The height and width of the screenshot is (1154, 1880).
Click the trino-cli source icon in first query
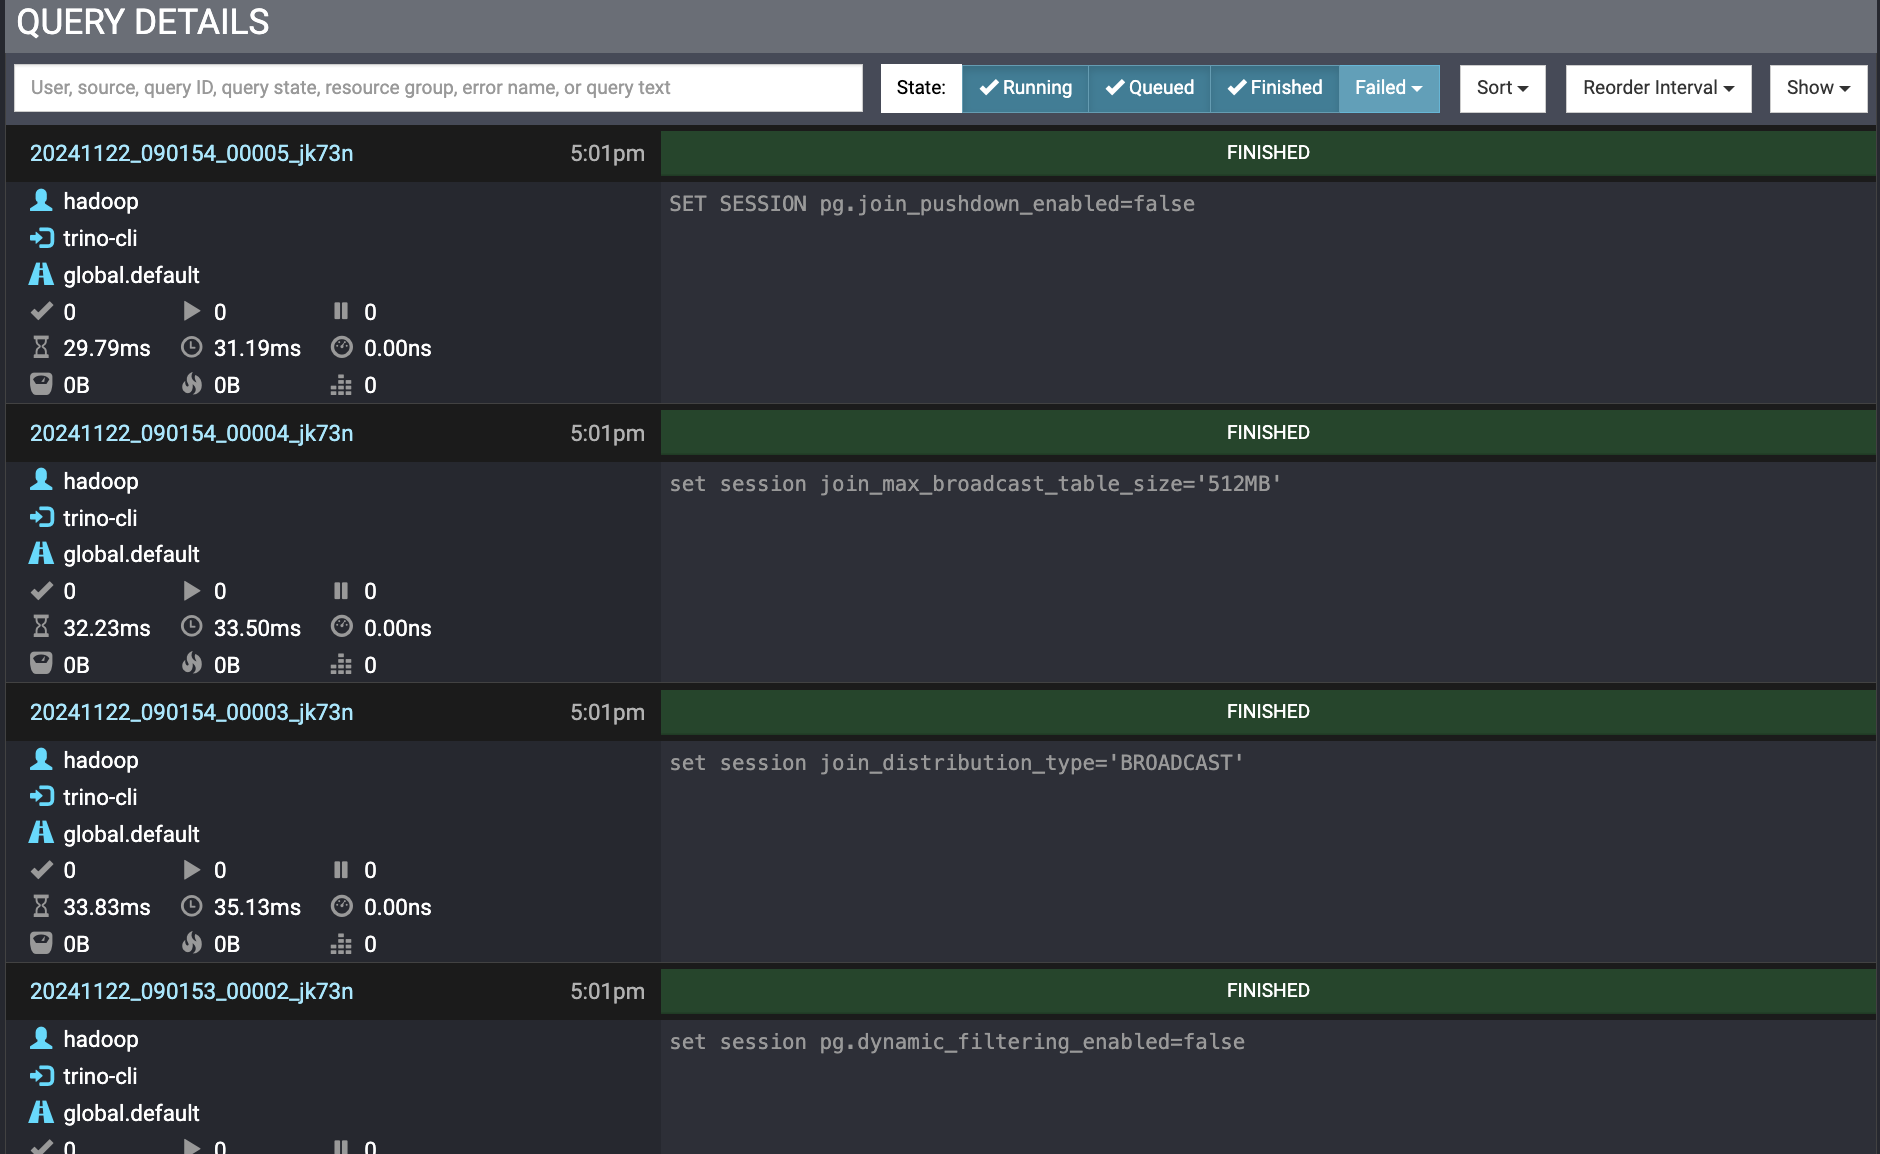click(41, 238)
